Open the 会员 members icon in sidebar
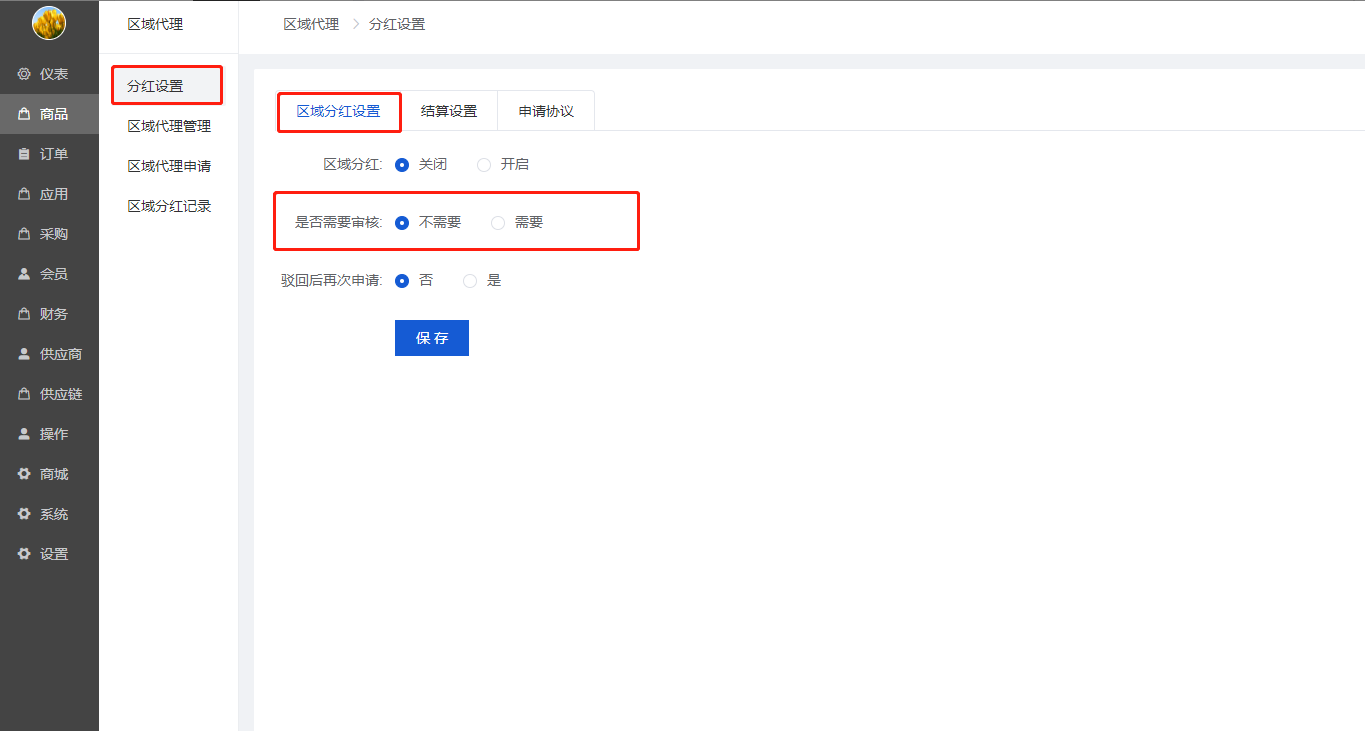1365x731 pixels. pyautogui.click(x=25, y=274)
